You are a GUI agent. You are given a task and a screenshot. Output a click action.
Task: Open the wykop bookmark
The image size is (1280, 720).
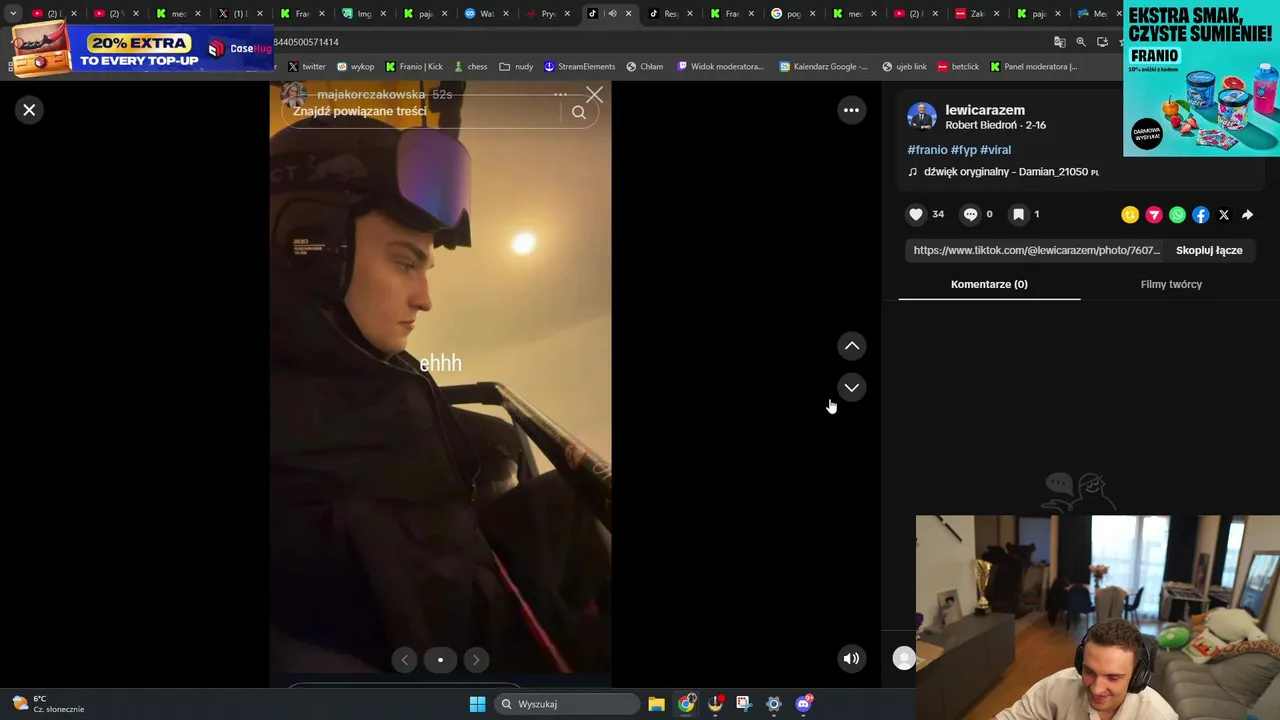click(355, 67)
